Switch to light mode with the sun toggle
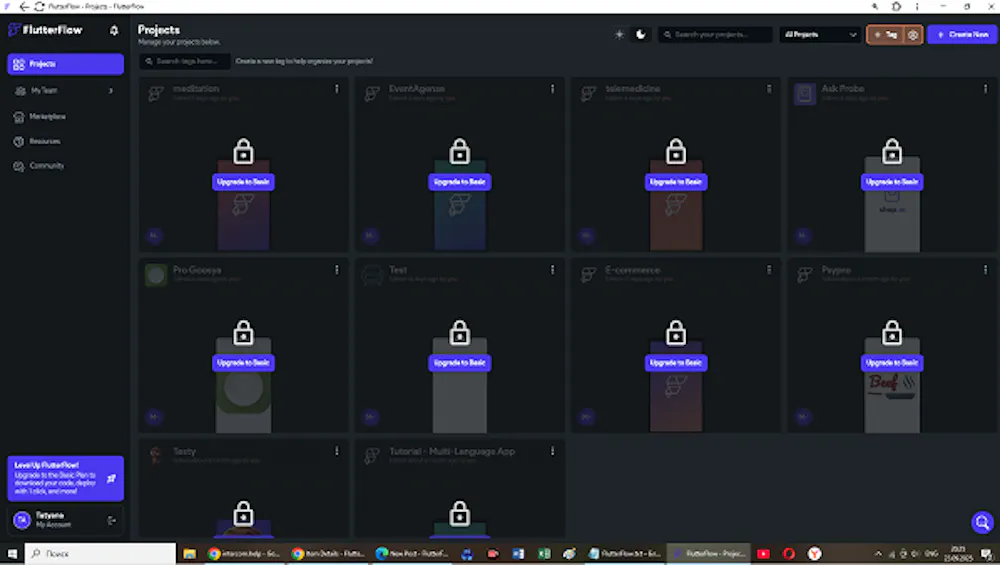 point(619,34)
